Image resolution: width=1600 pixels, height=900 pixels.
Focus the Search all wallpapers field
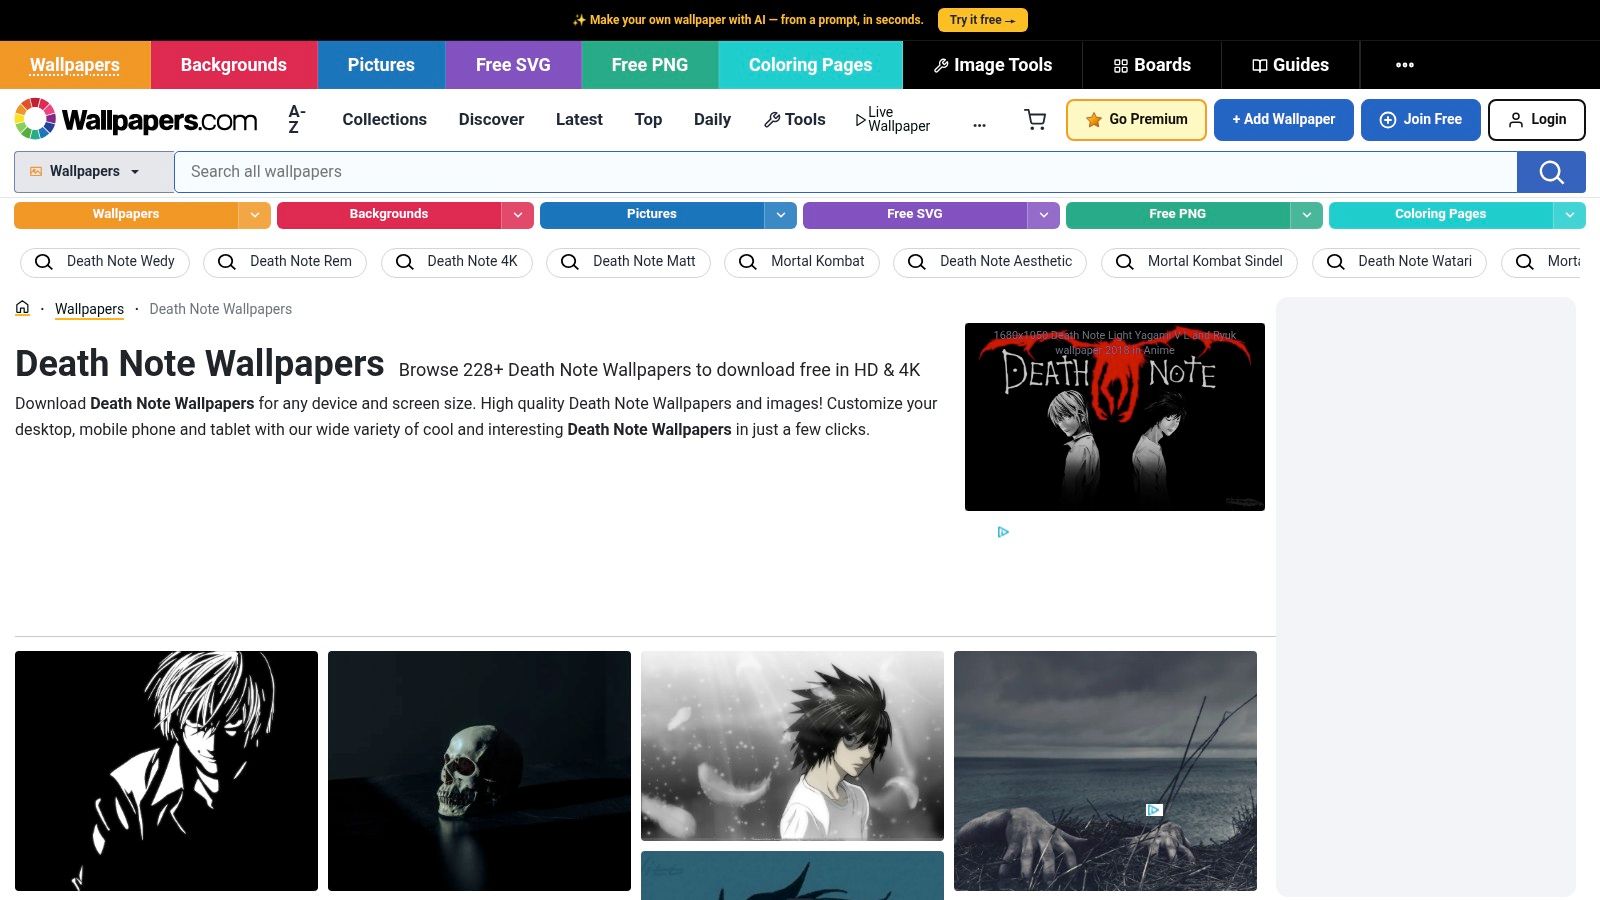tap(846, 172)
